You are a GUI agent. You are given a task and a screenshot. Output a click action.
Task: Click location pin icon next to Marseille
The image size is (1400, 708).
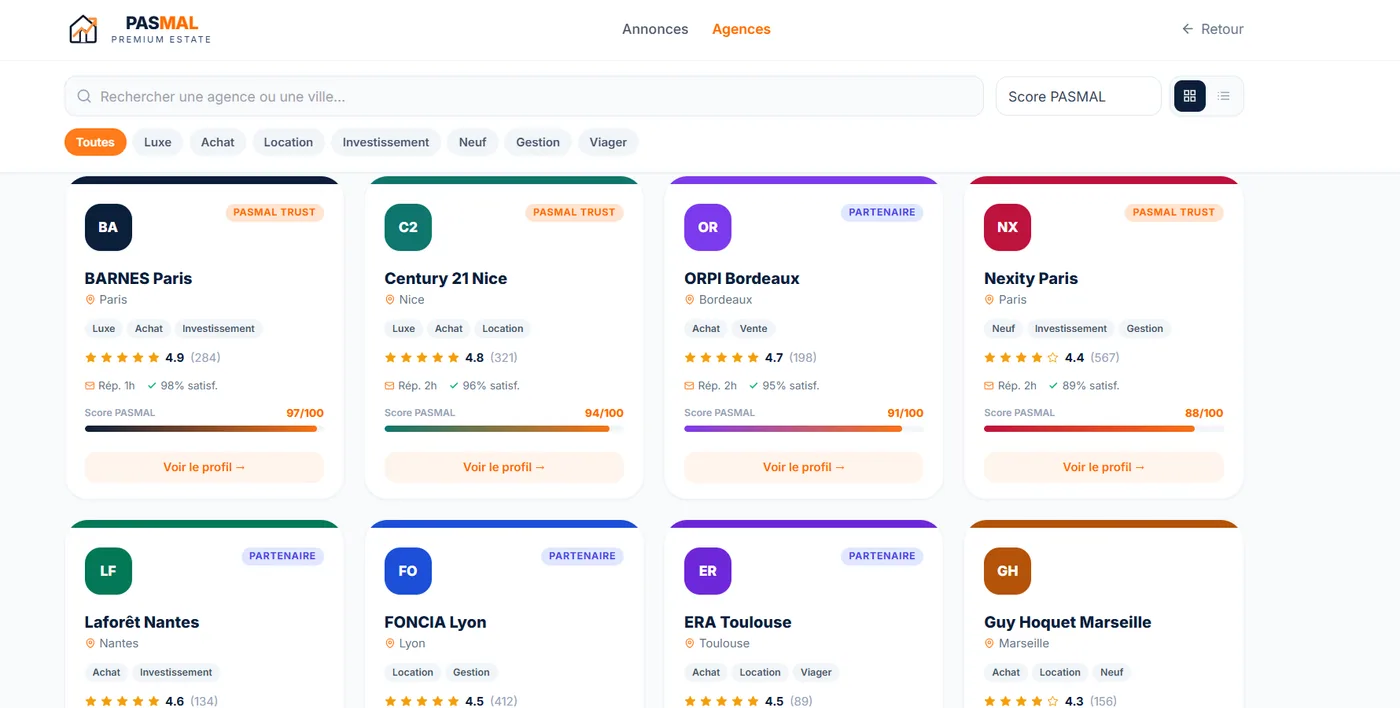pyautogui.click(x=990, y=644)
